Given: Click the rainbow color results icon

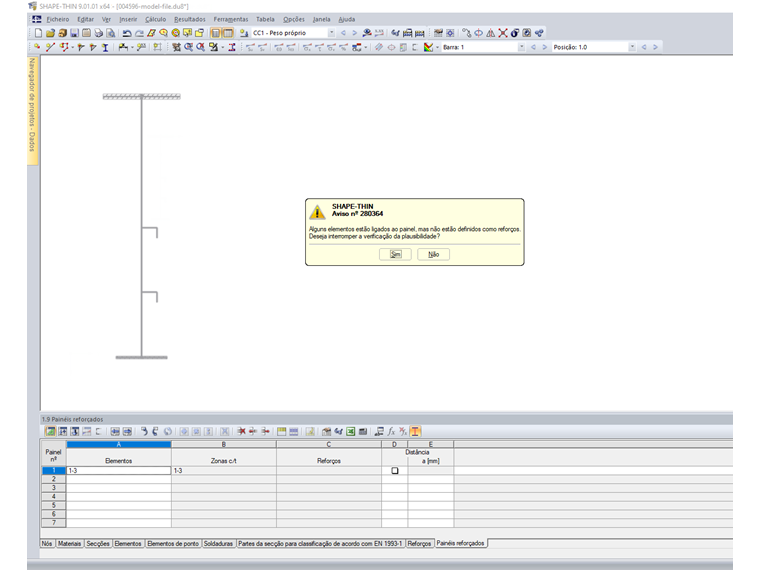Looking at the screenshot, I should 428,47.
